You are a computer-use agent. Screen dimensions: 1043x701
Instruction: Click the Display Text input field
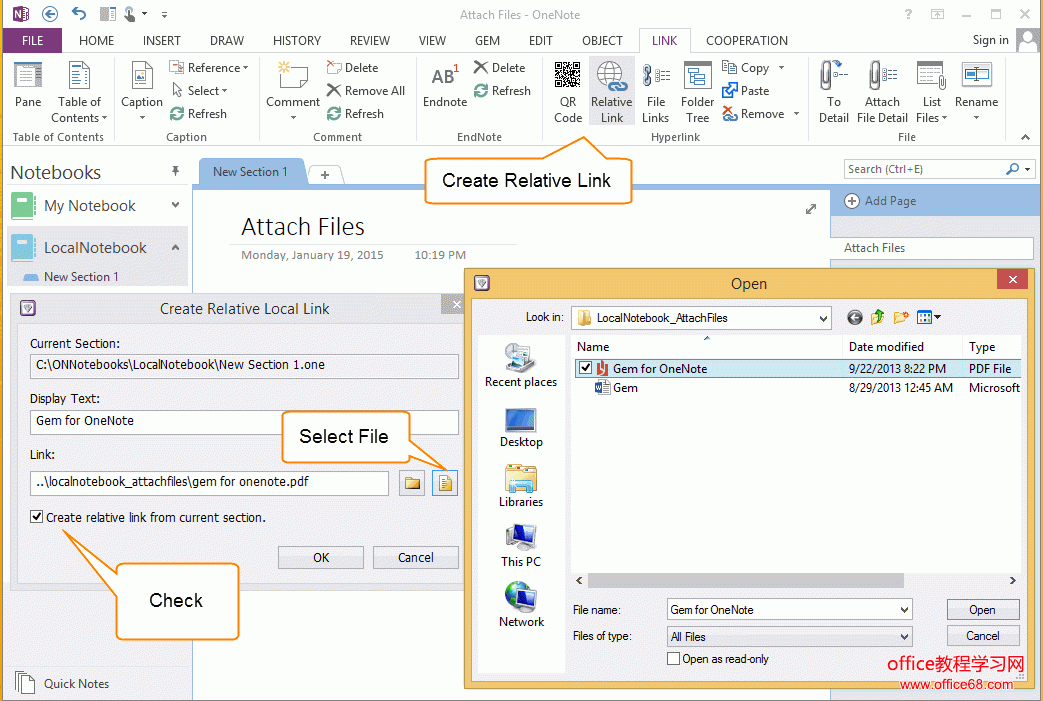click(x=244, y=421)
